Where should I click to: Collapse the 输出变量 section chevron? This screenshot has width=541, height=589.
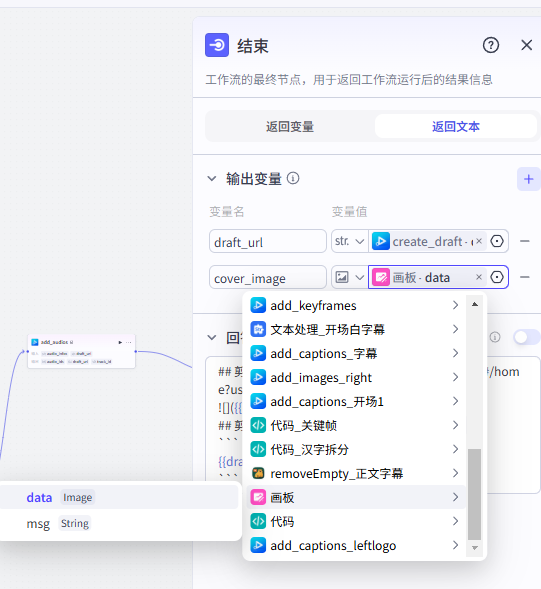pos(212,178)
